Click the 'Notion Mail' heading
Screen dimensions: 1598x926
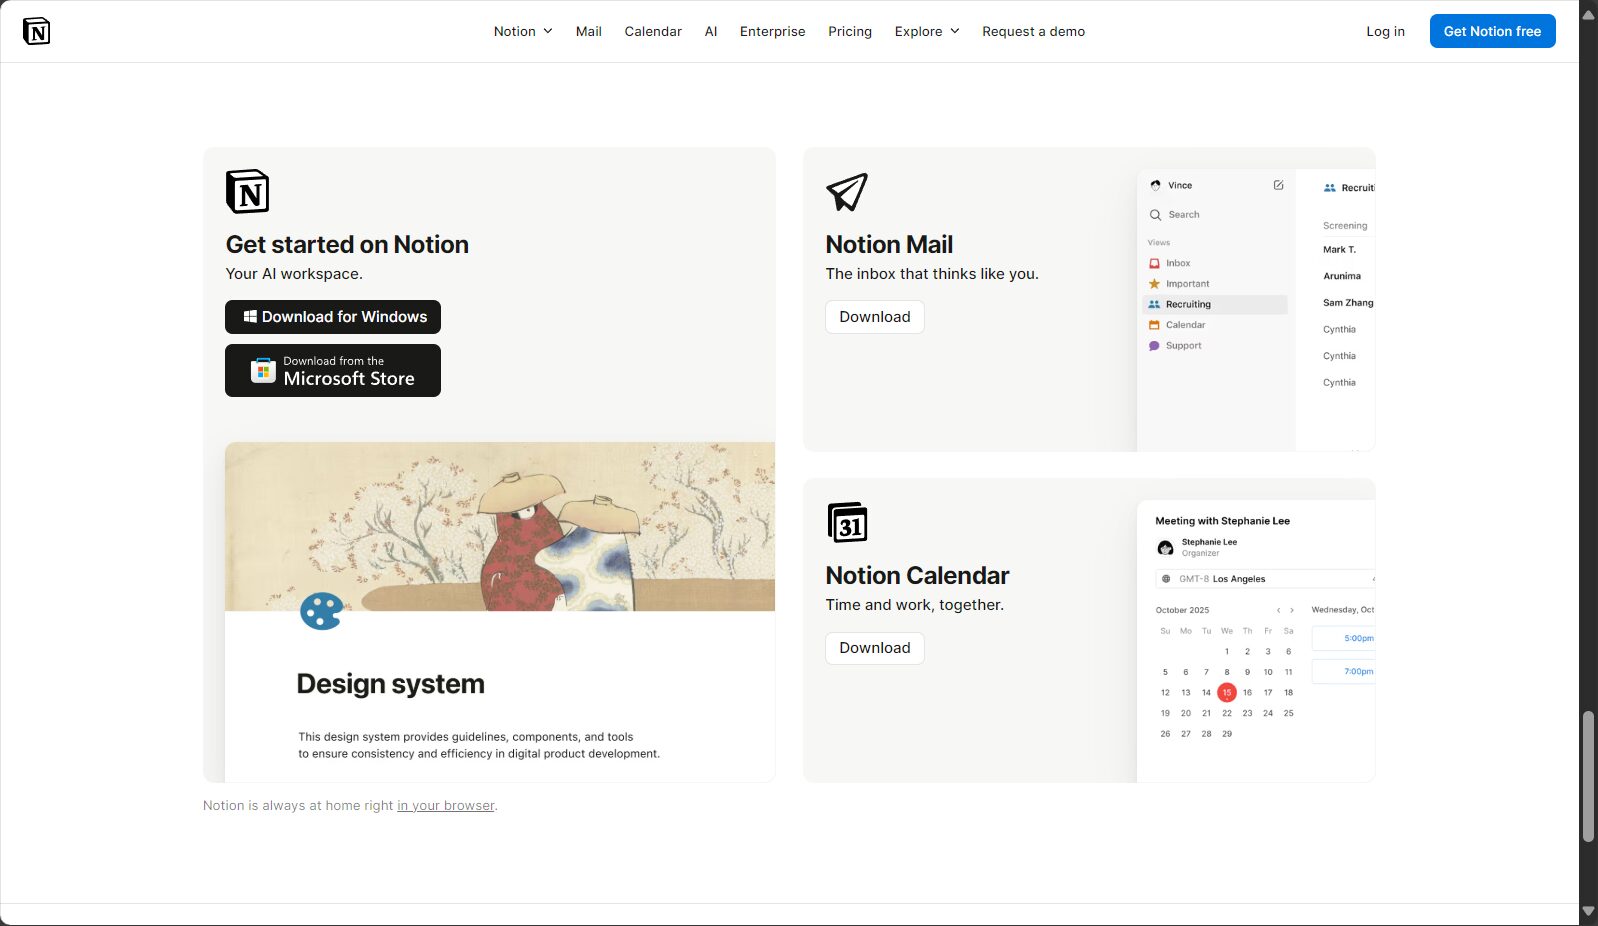coord(889,245)
